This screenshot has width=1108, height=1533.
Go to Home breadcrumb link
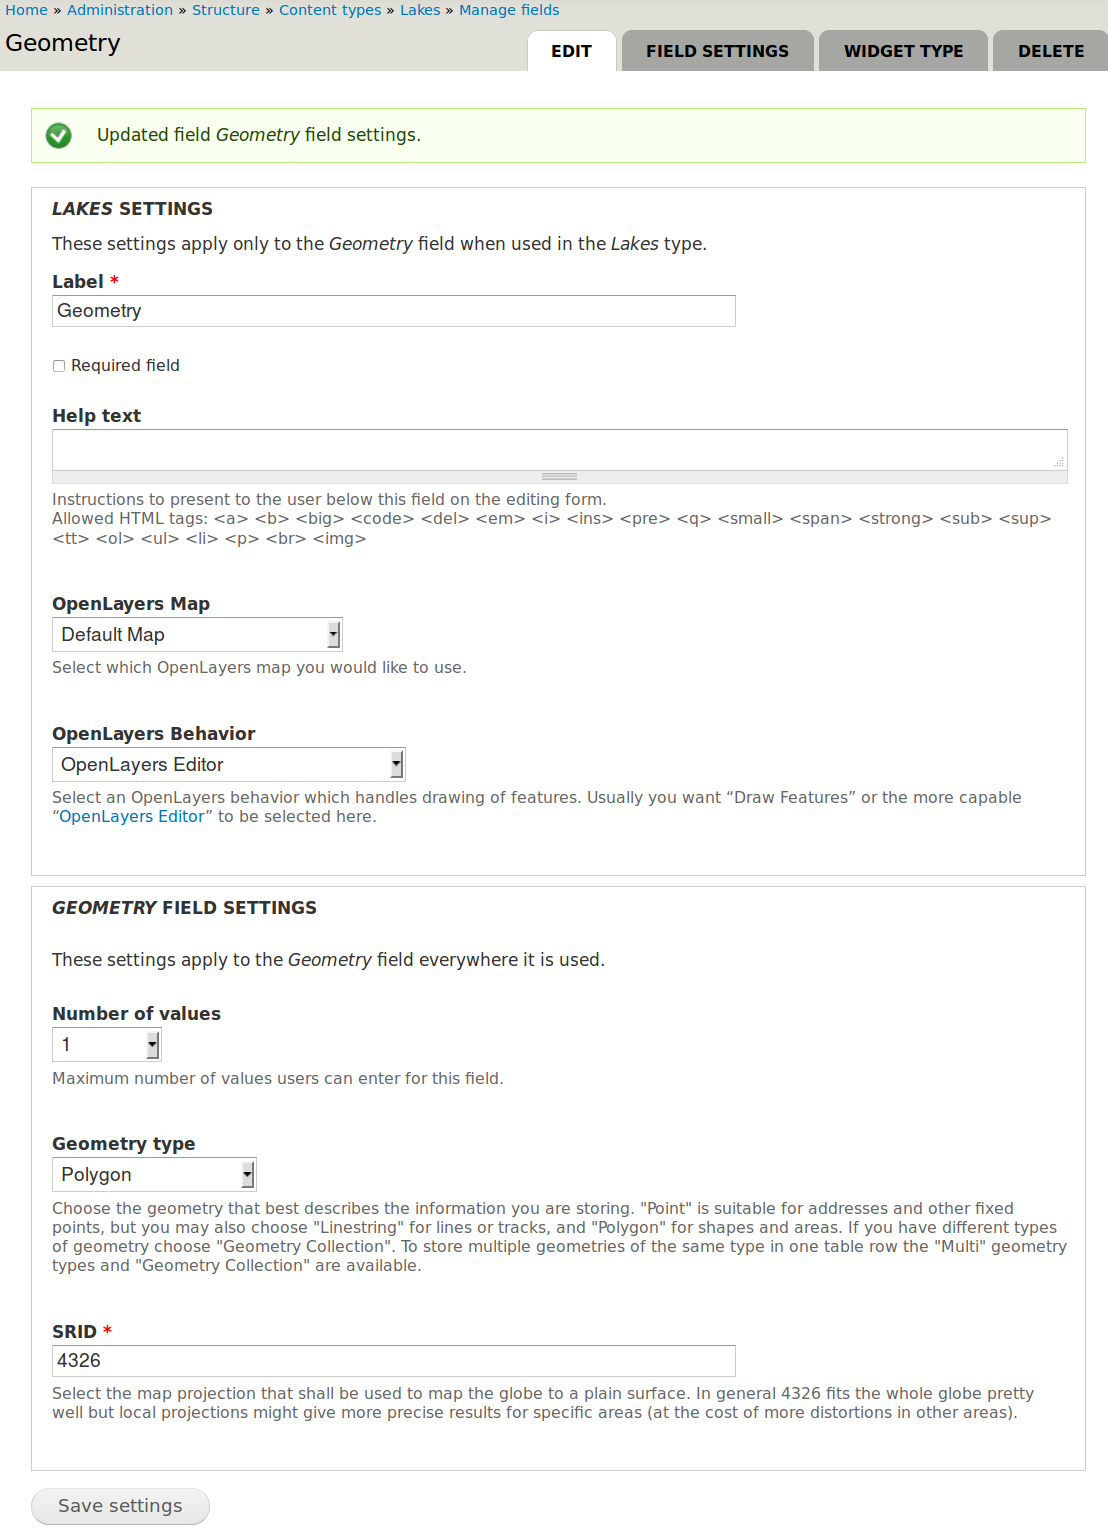click(x=26, y=10)
